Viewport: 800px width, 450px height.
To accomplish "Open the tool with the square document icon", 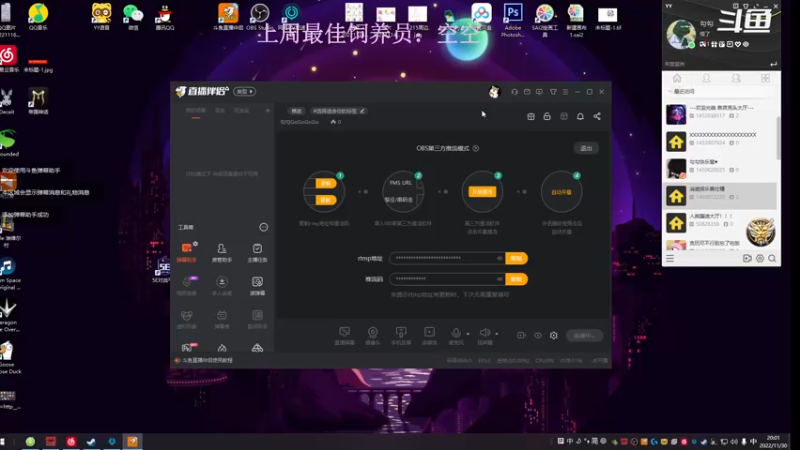I will (257, 319).
